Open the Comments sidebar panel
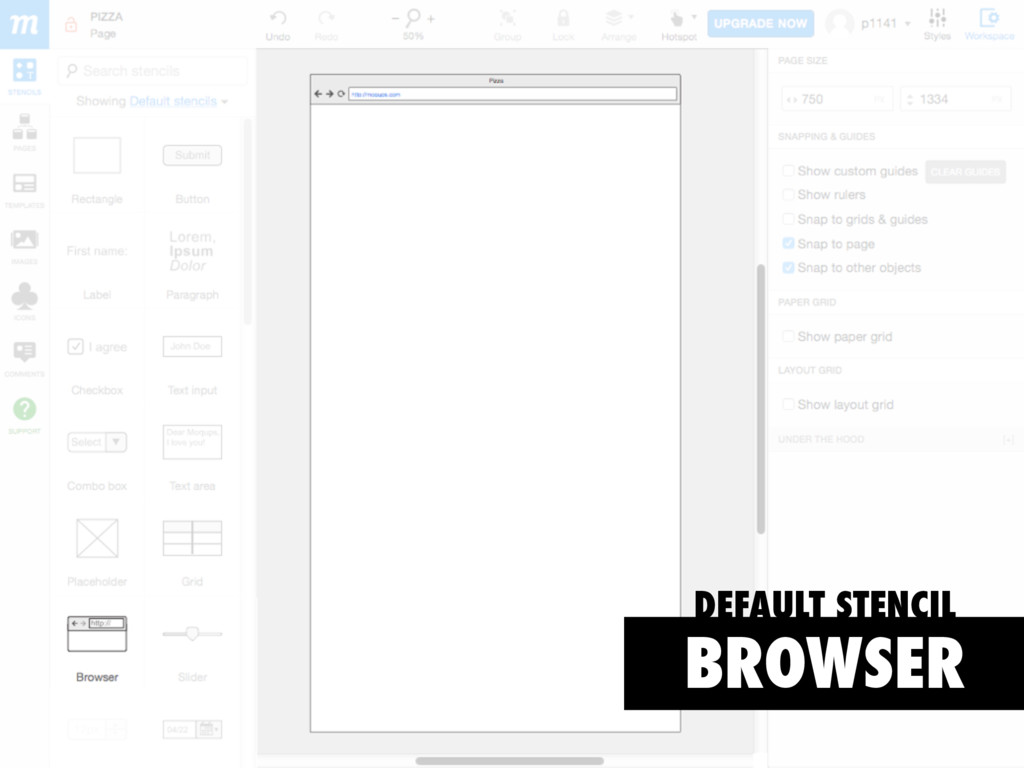This screenshot has width=1024, height=768. pos(24,359)
